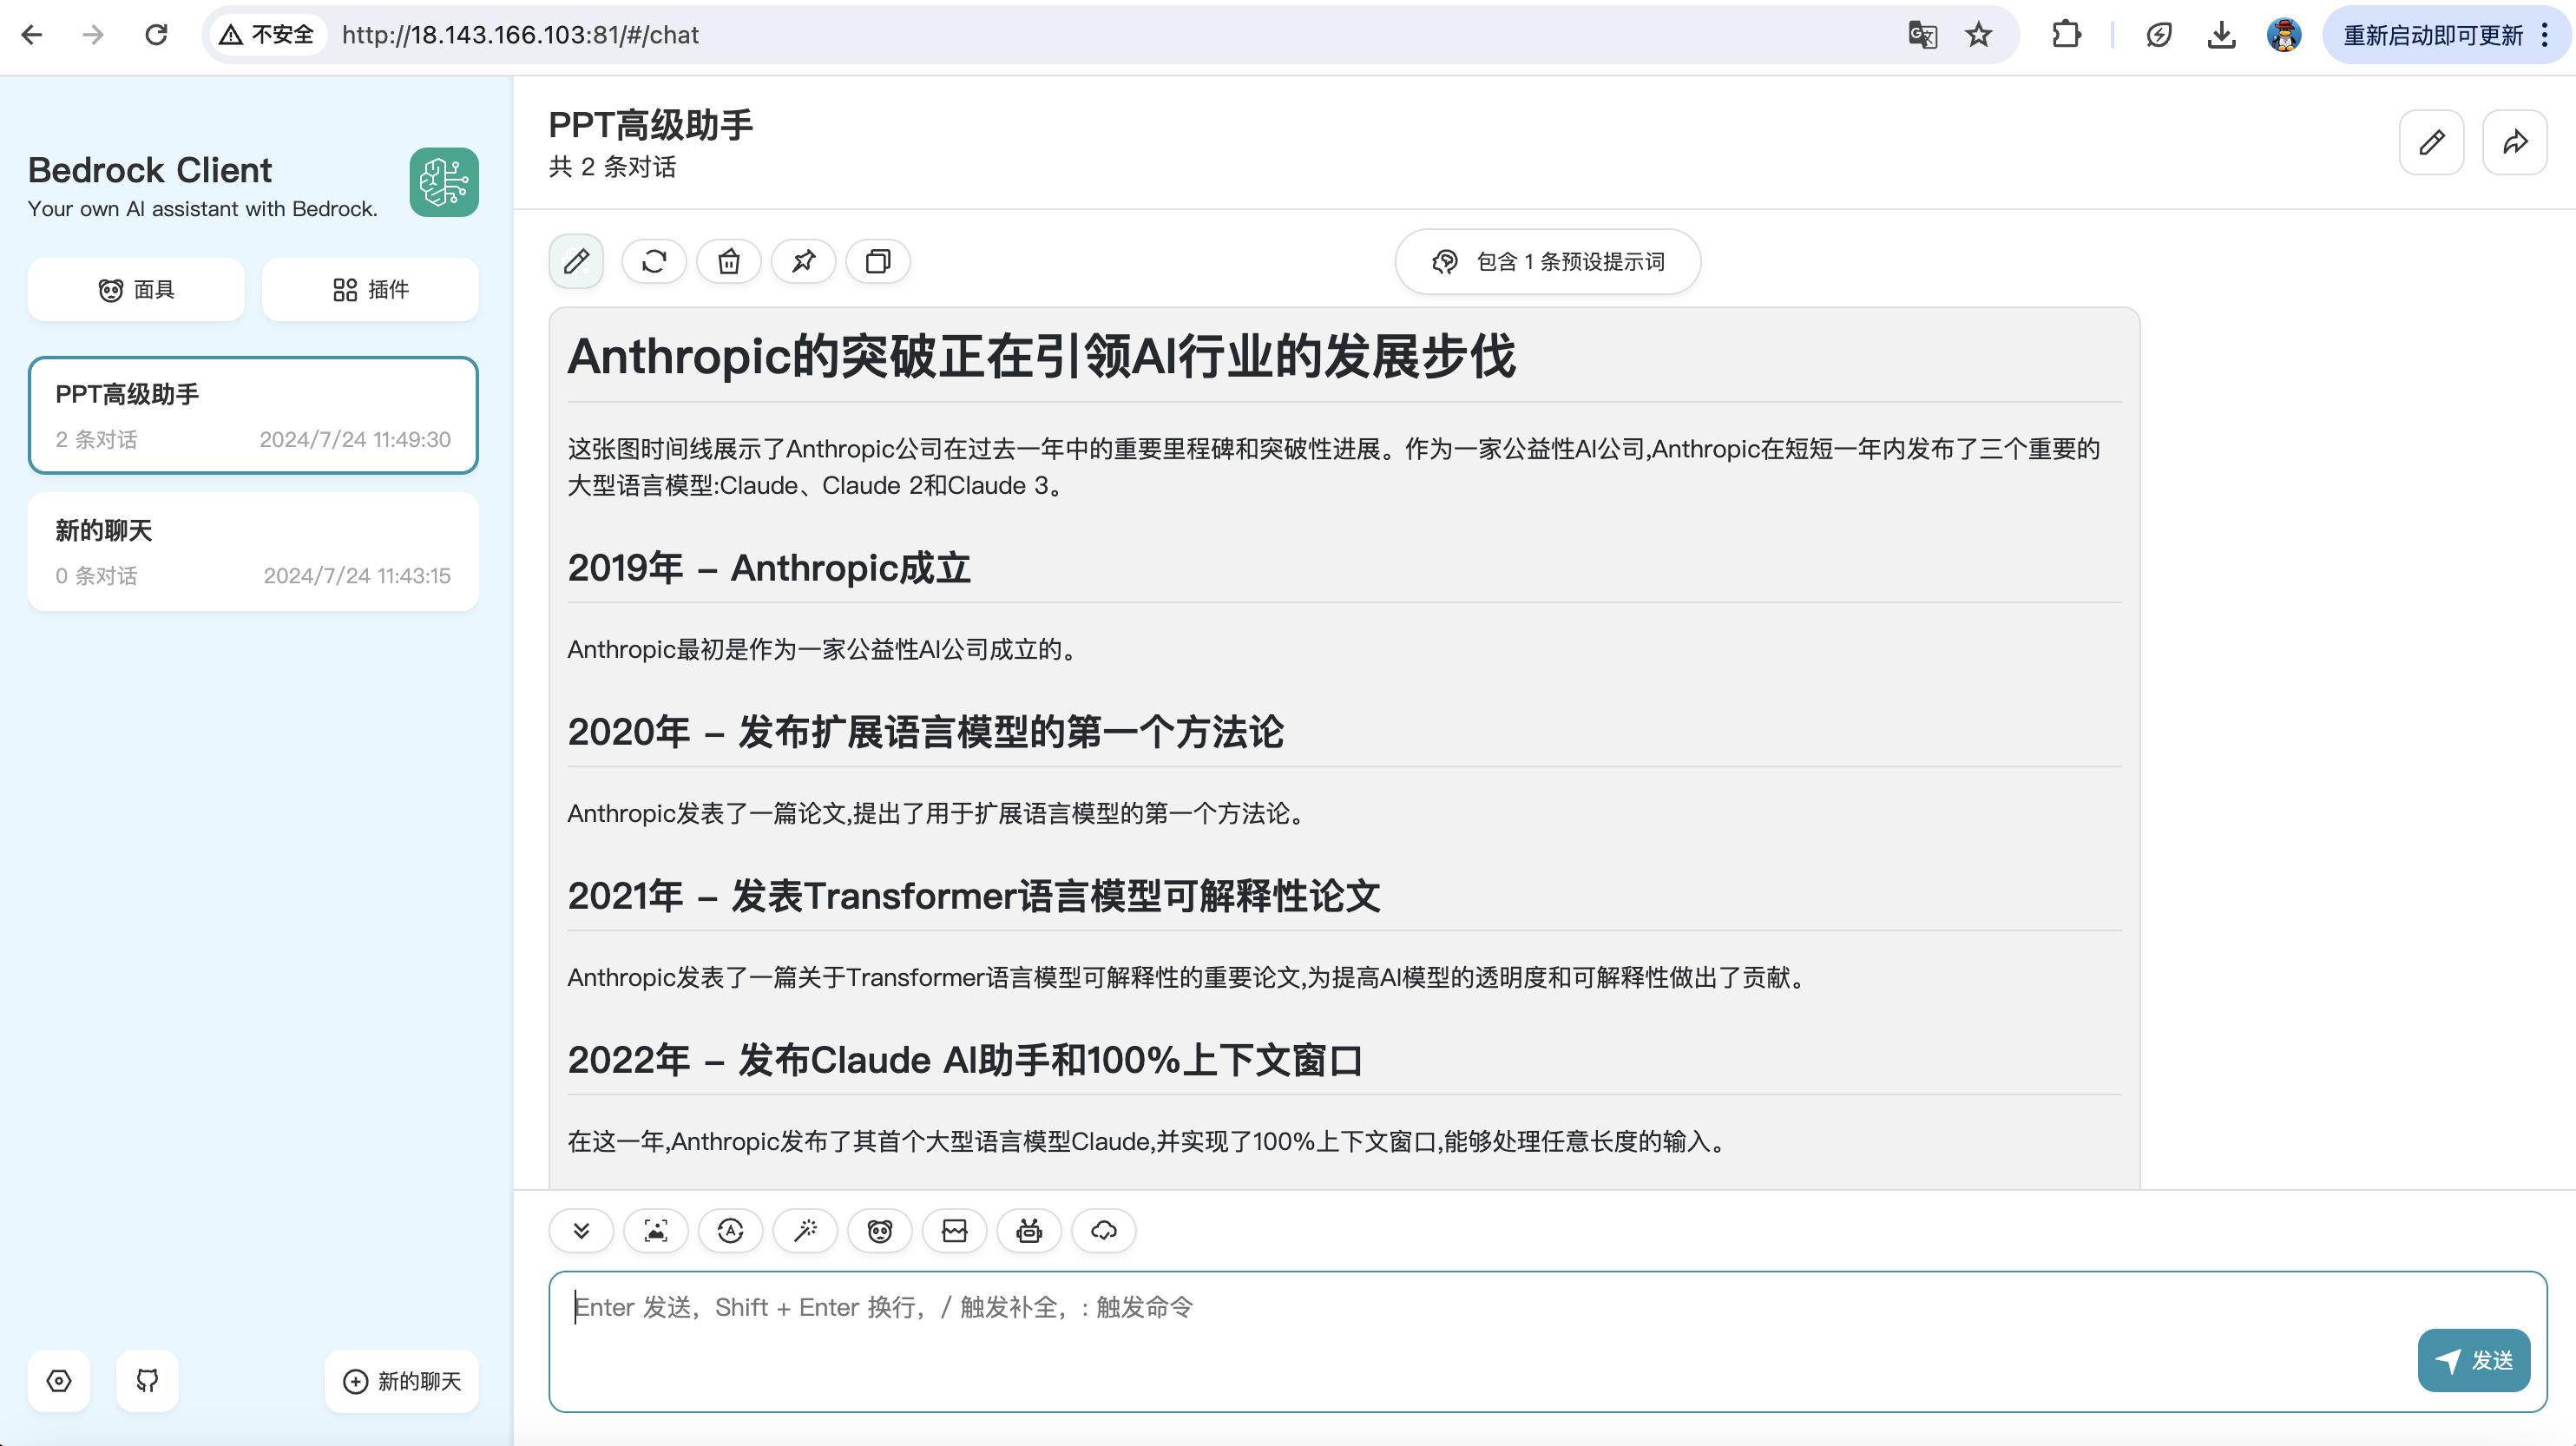The height and width of the screenshot is (1446, 2576).
Task: Click the cloud icon in input toolbar
Action: [1104, 1231]
